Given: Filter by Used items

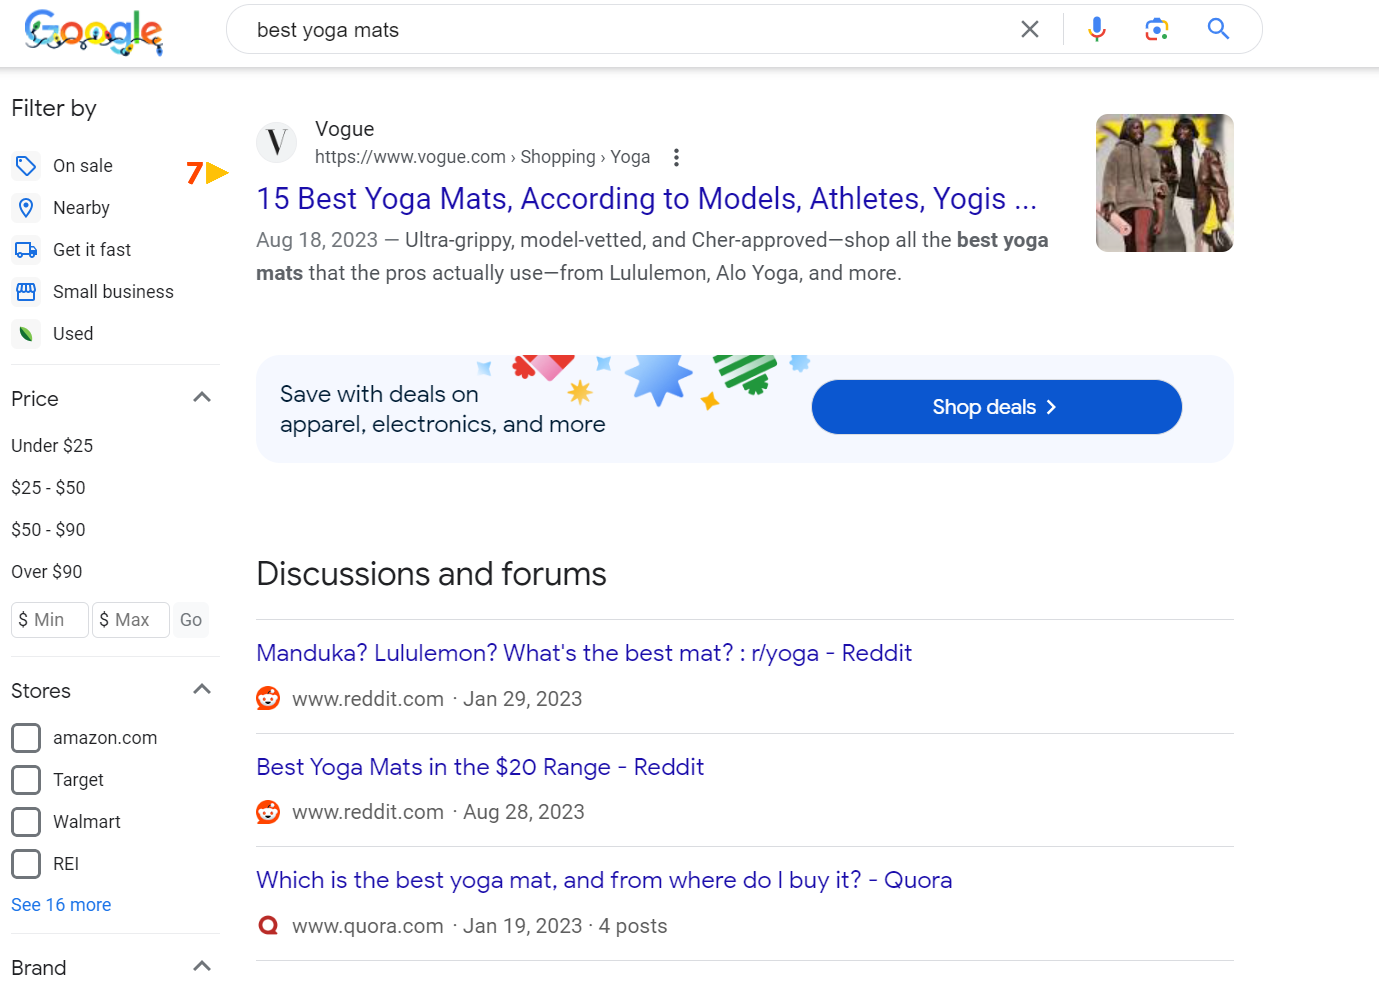Looking at the screenshot, I should tap(73, 334).
